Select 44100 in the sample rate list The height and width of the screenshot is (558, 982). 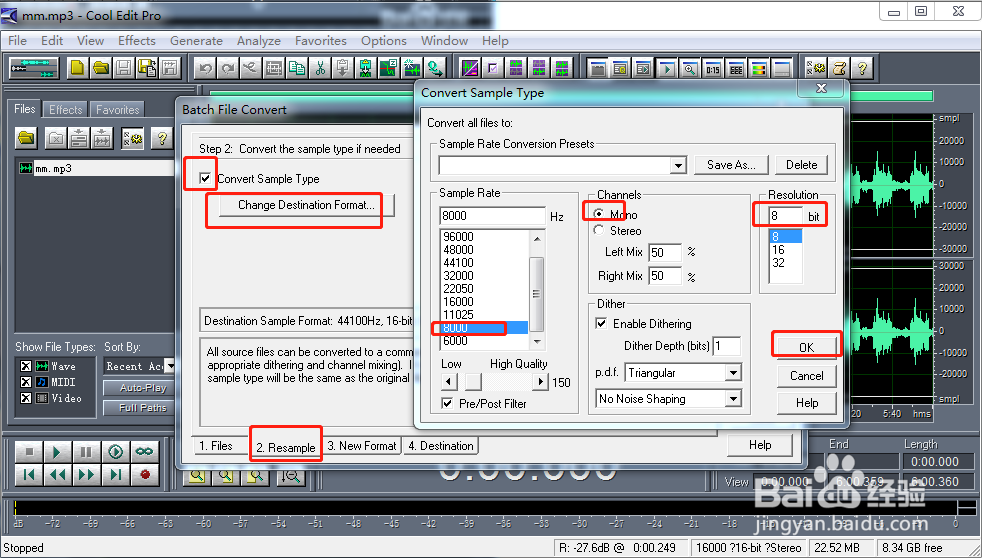(485, 262)
